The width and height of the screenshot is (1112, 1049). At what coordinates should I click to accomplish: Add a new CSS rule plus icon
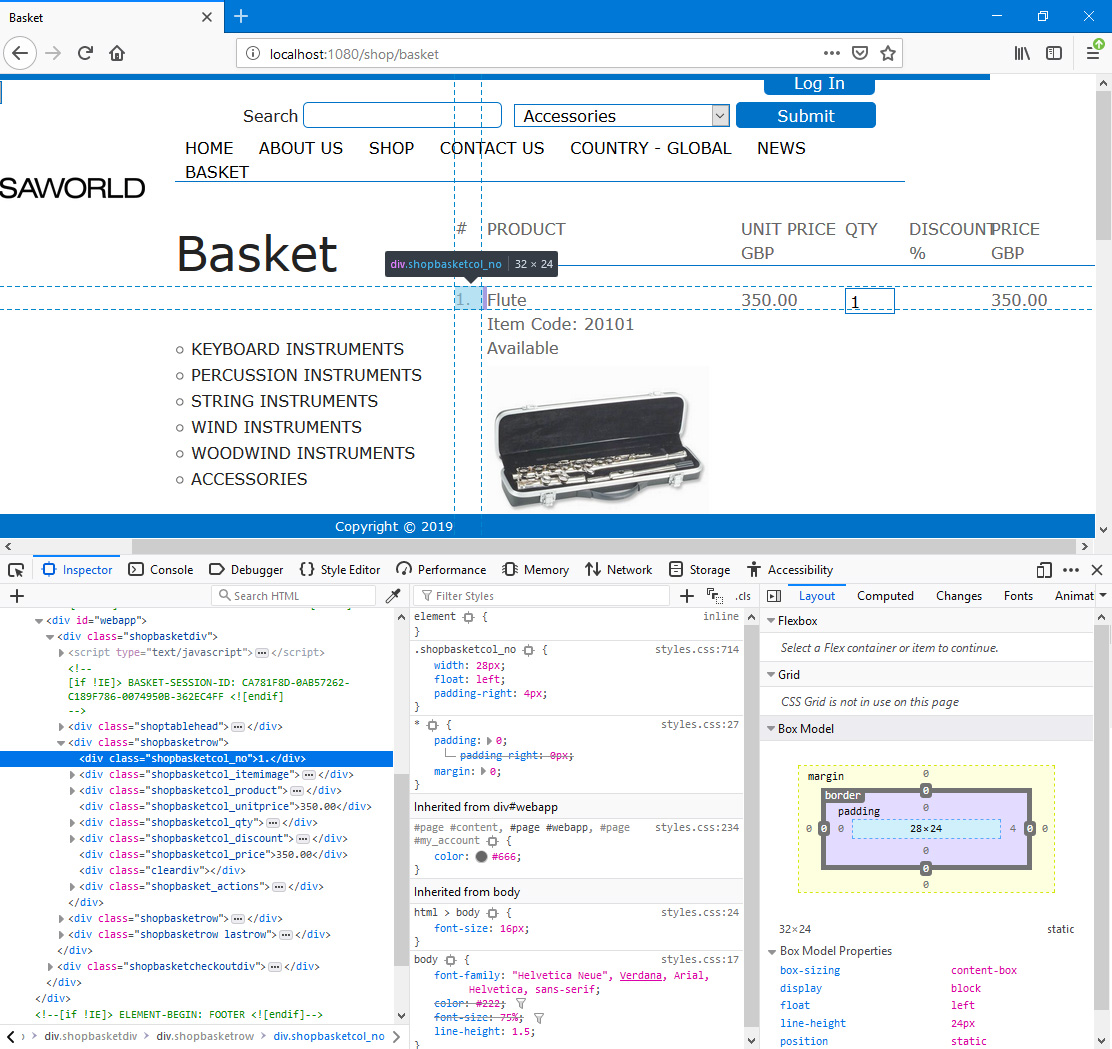pos(686,596)
